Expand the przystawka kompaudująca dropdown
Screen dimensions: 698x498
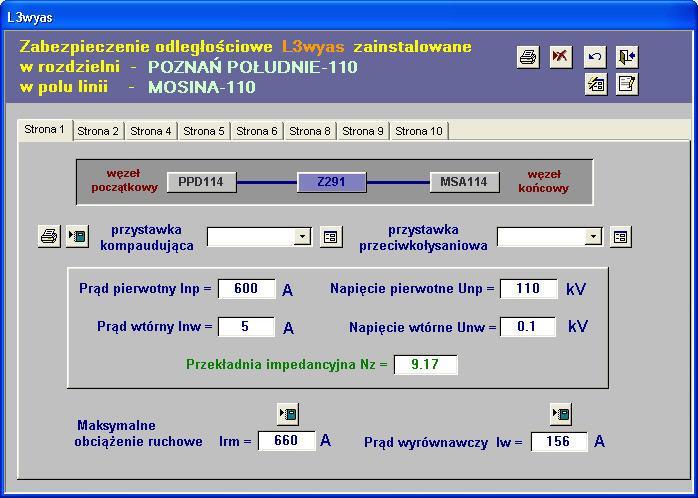(302, 236)
